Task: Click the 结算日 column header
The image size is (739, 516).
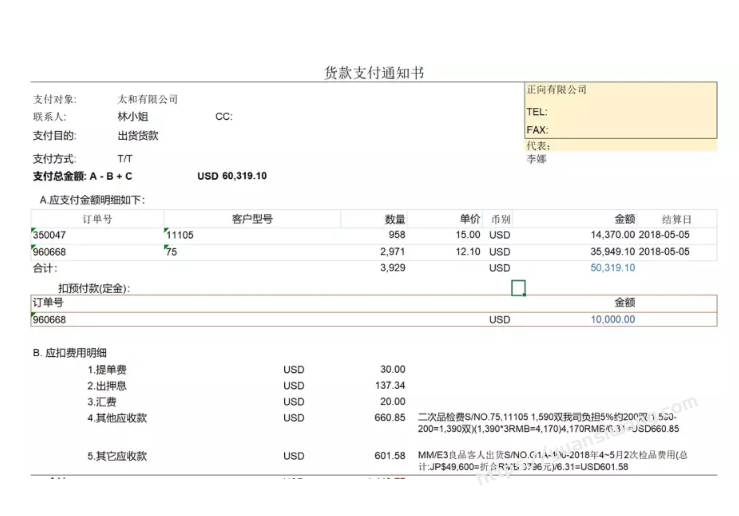Action: (x=677, y=220)
